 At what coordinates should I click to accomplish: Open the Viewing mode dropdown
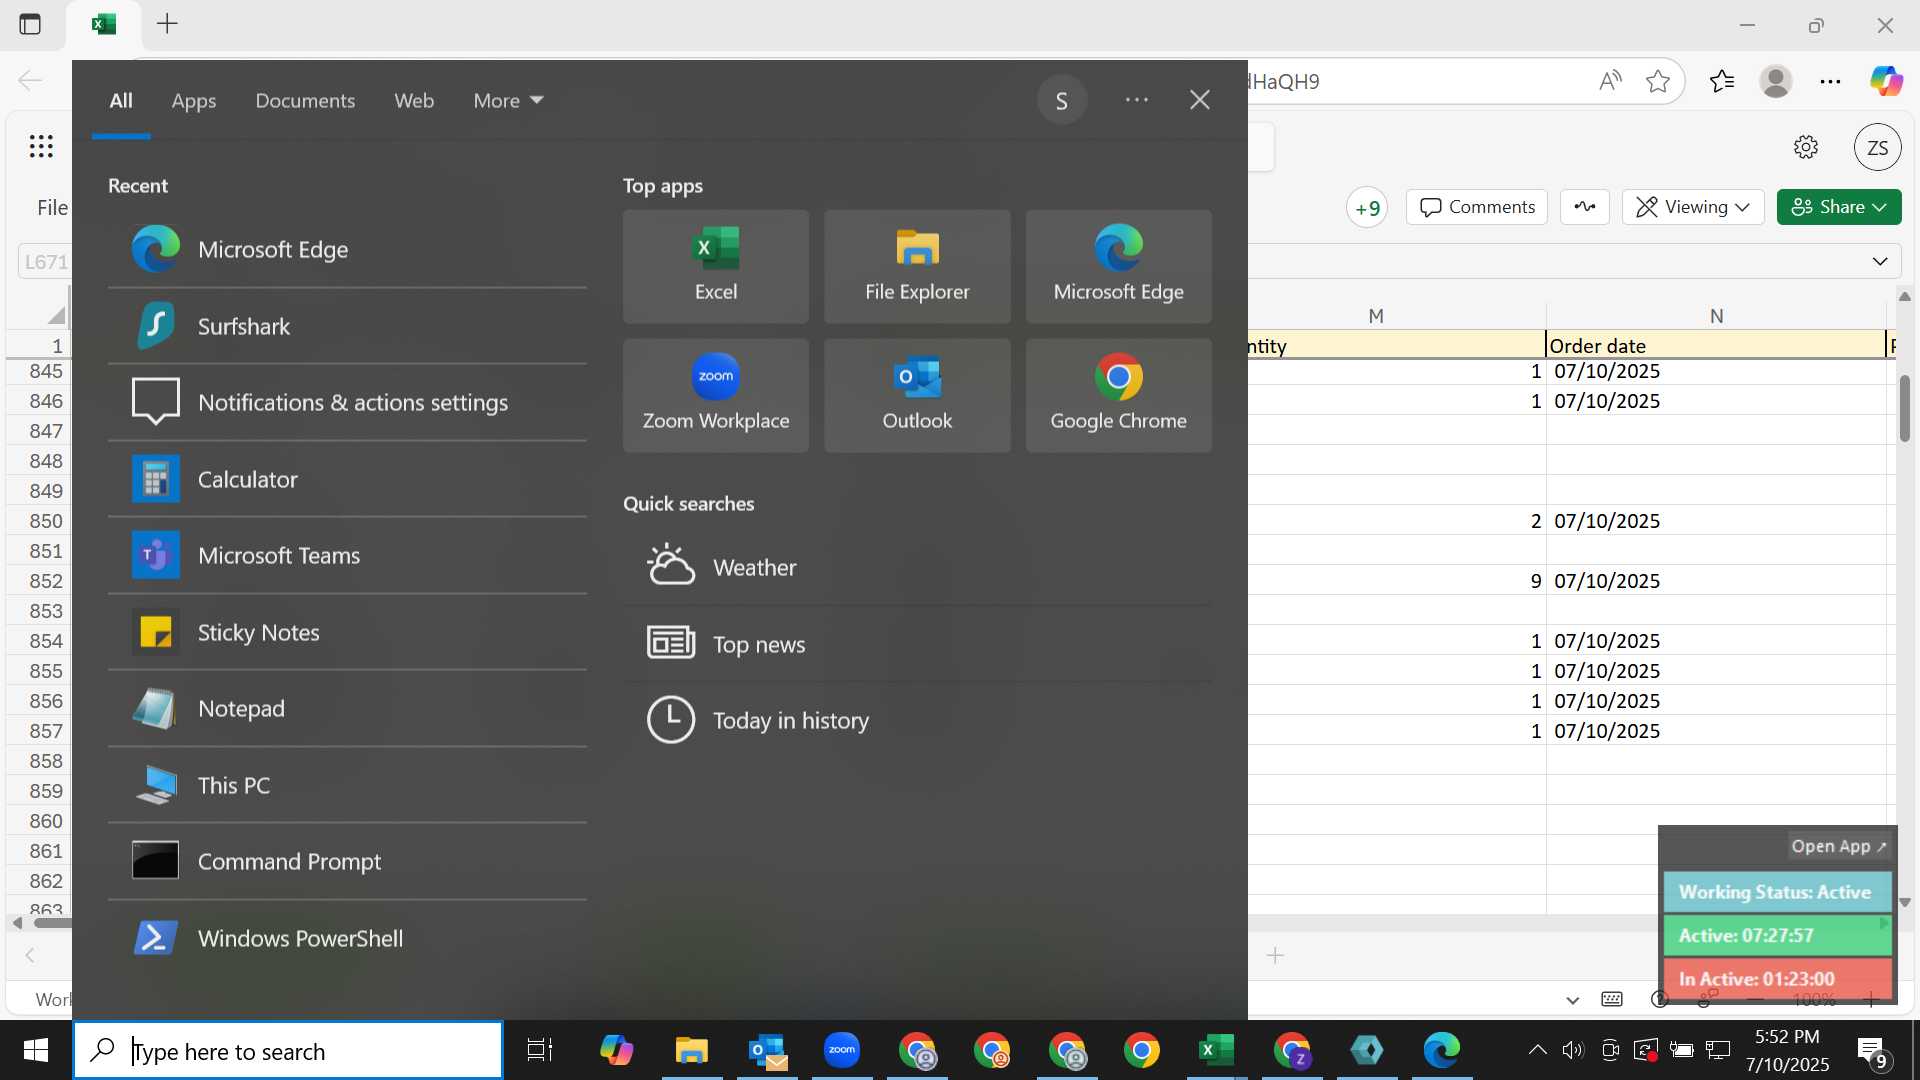1693,207
